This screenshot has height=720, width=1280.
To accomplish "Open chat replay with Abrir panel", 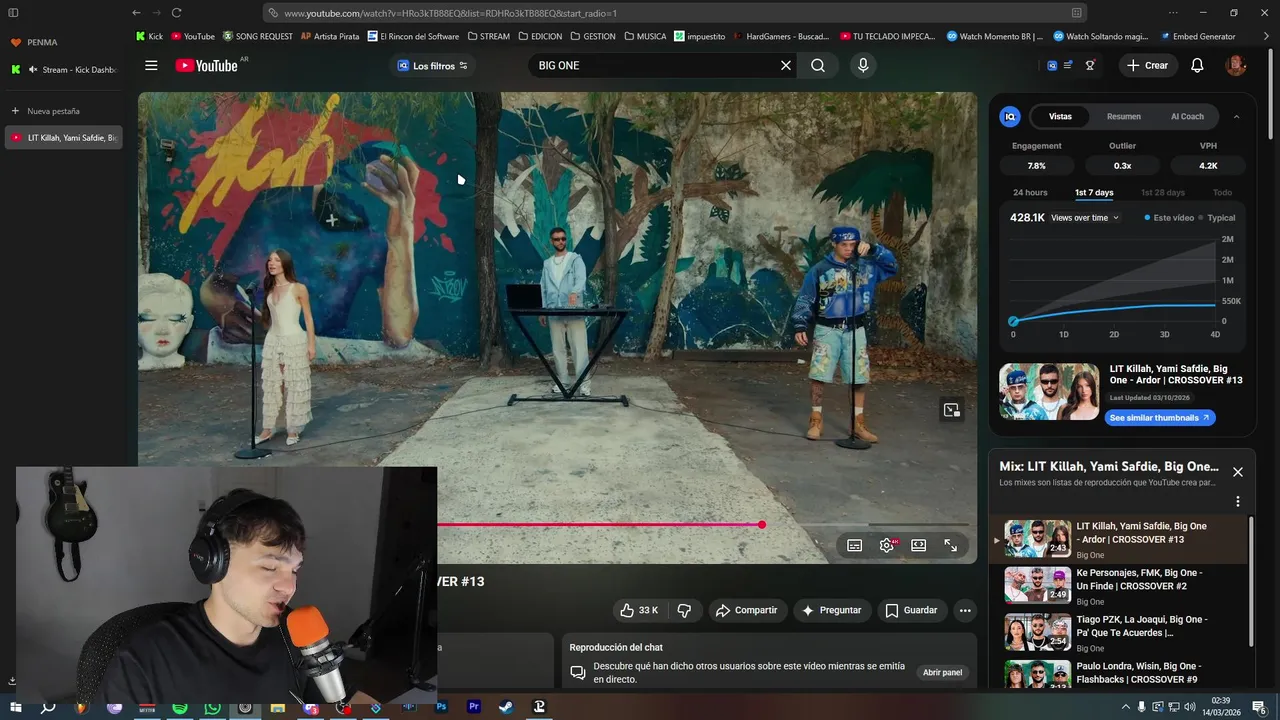I will pyautogui.click(x=942, y=672).
